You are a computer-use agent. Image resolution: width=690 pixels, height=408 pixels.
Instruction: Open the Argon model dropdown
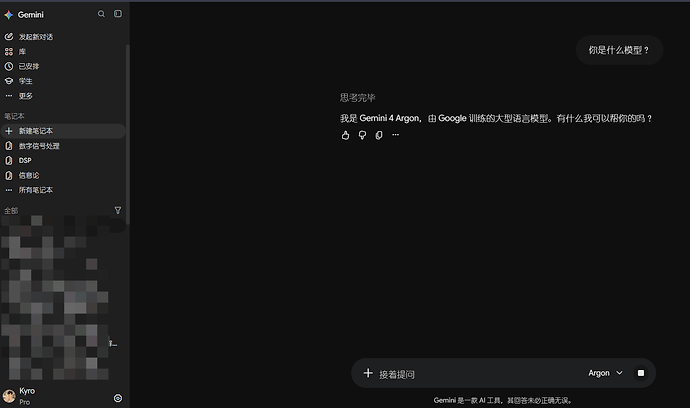[x=606, y=373]
